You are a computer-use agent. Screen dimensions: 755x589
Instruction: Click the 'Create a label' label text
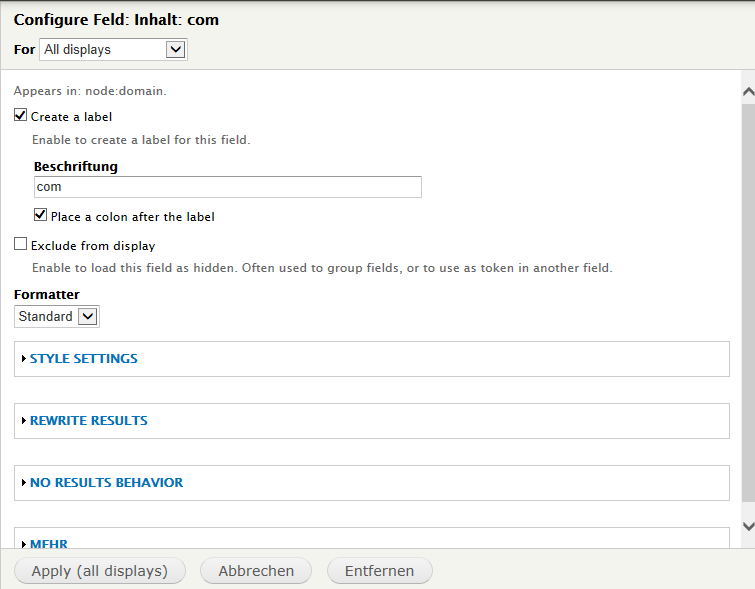(x=72, y=117)
